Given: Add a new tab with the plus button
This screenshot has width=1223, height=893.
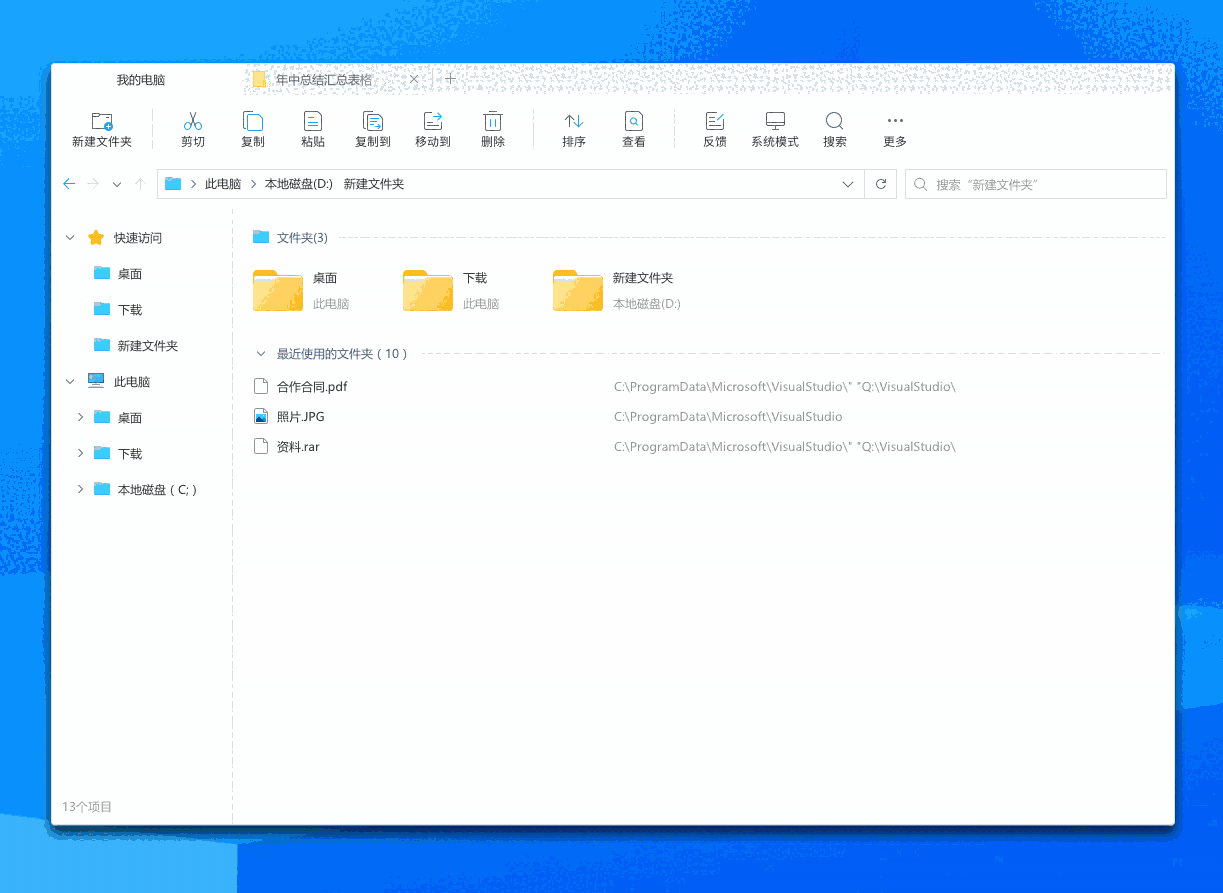Looking at the screenshot, I should (451, 79).
